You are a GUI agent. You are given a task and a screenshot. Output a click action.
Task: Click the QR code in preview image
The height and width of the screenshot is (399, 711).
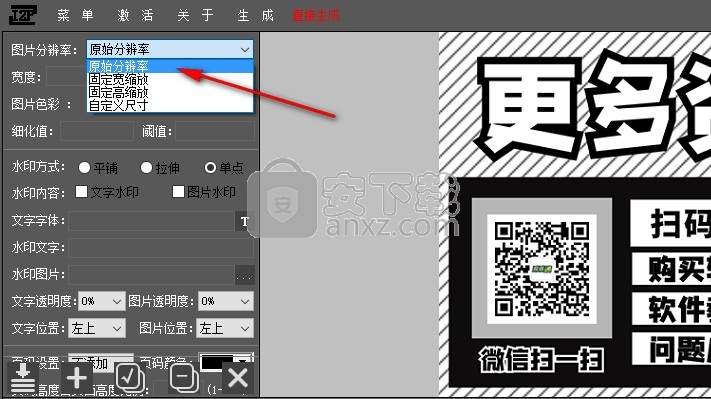(x=542, y=269)
